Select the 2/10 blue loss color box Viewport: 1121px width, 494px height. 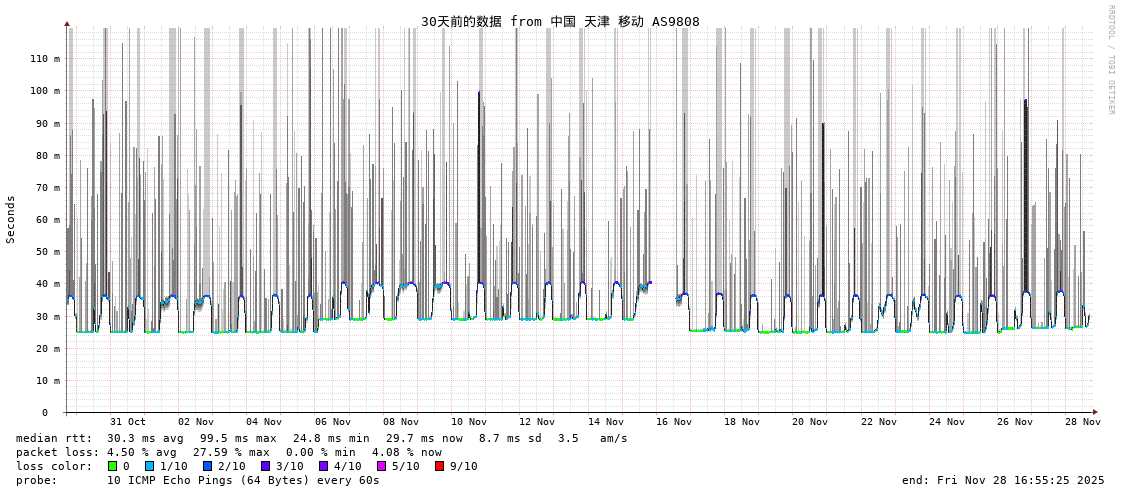click(208, 466)
